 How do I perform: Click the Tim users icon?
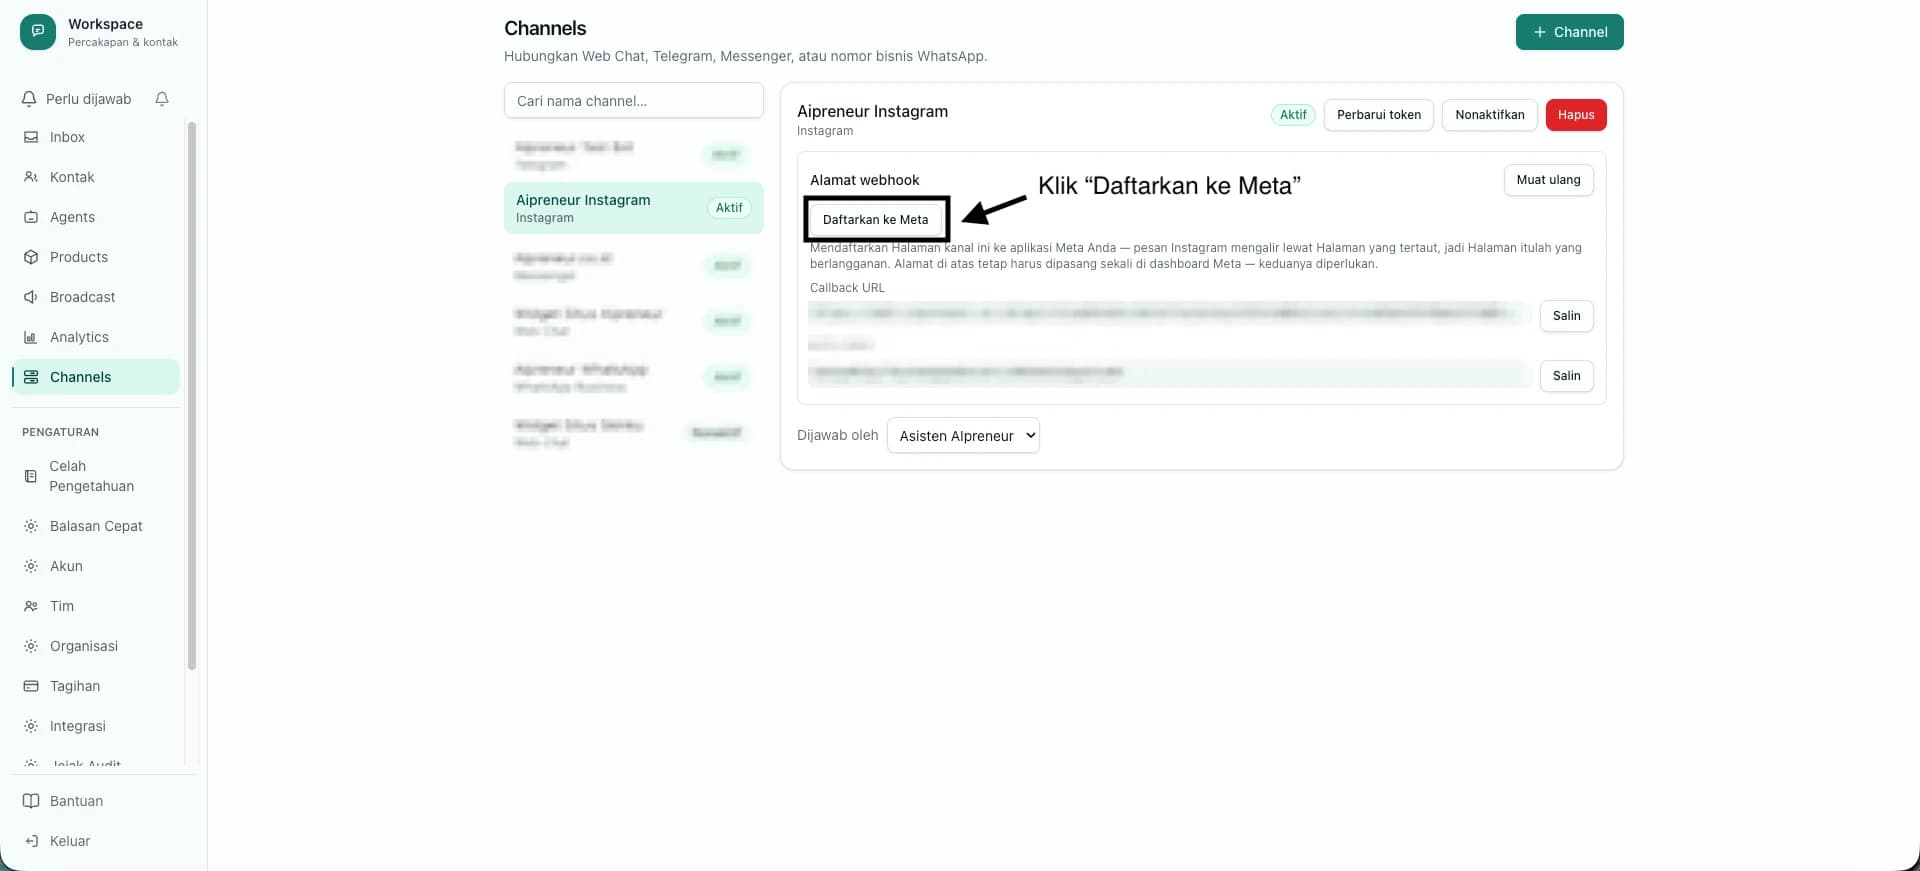(31, 606)
